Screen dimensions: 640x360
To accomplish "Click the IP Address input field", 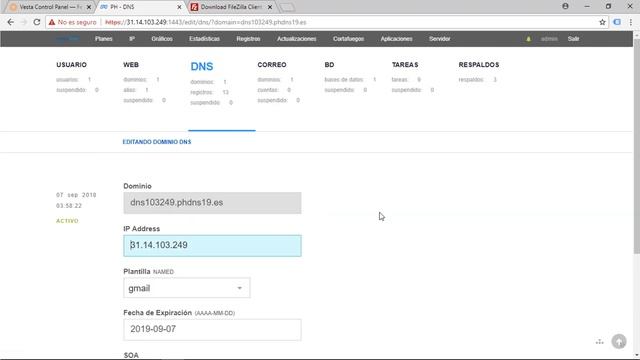I will pyautogui.click(x=212, y=246).
